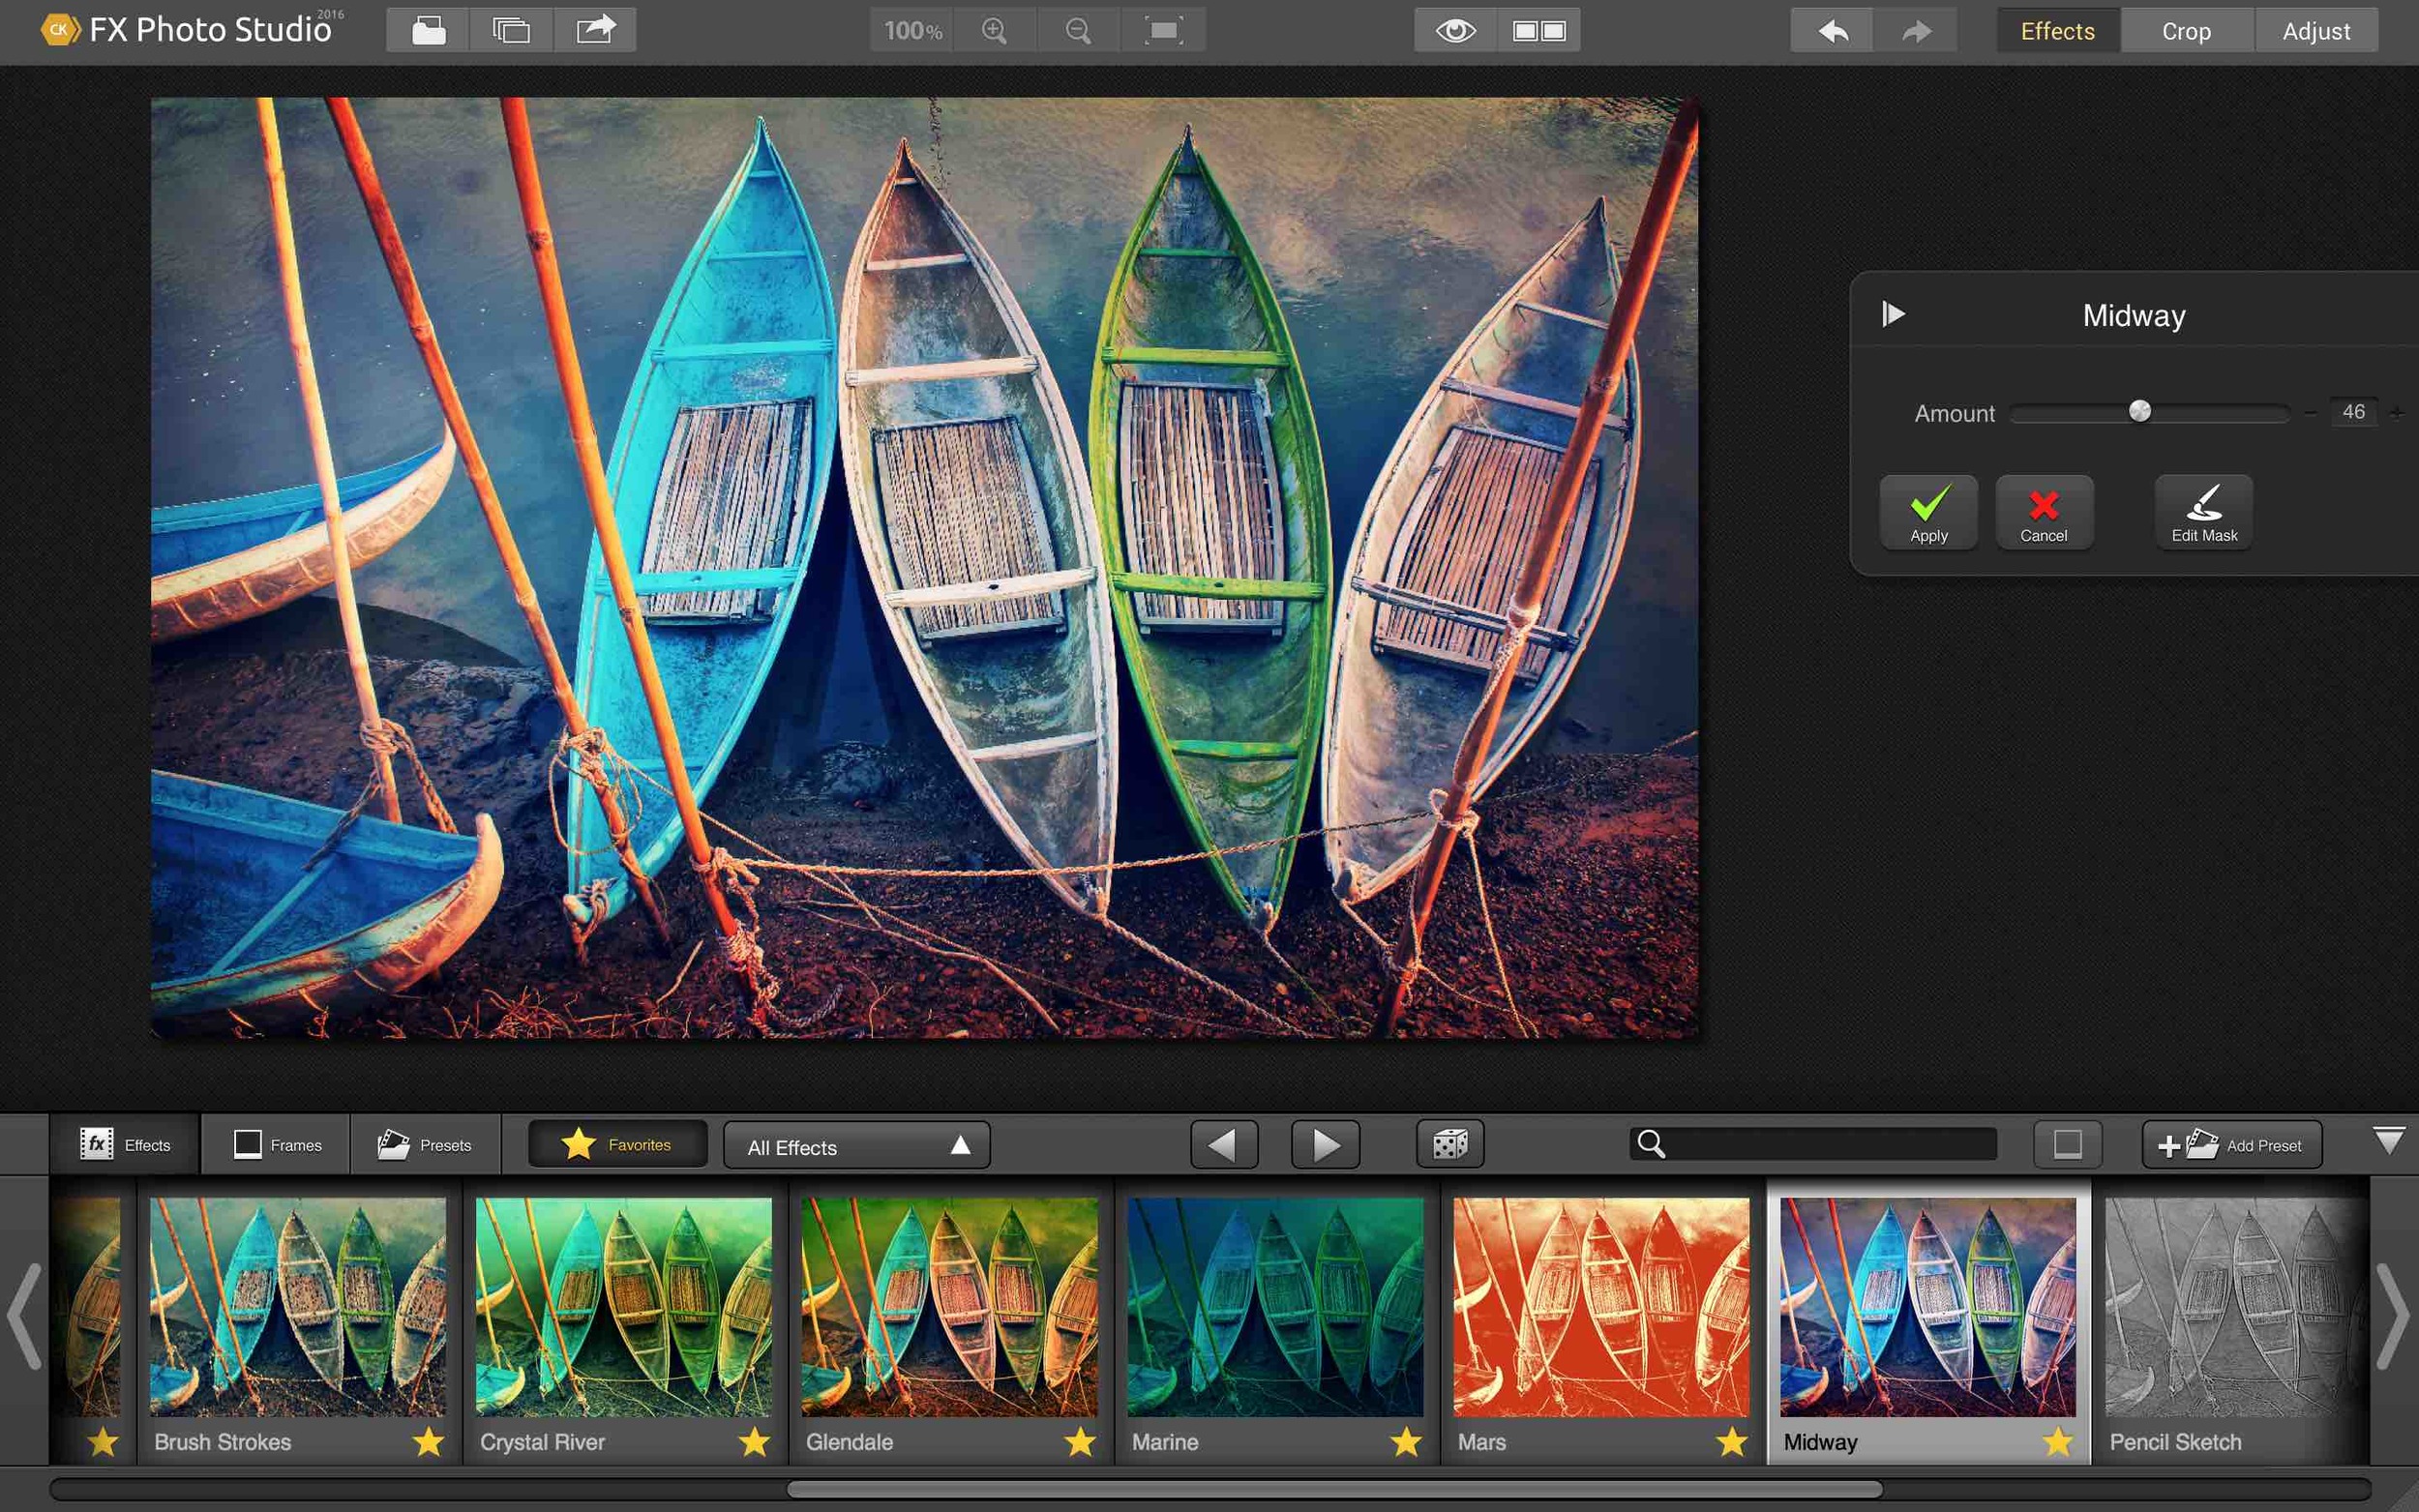
Task: Open the All Effects dropdown
Action: click(856, 1145)
